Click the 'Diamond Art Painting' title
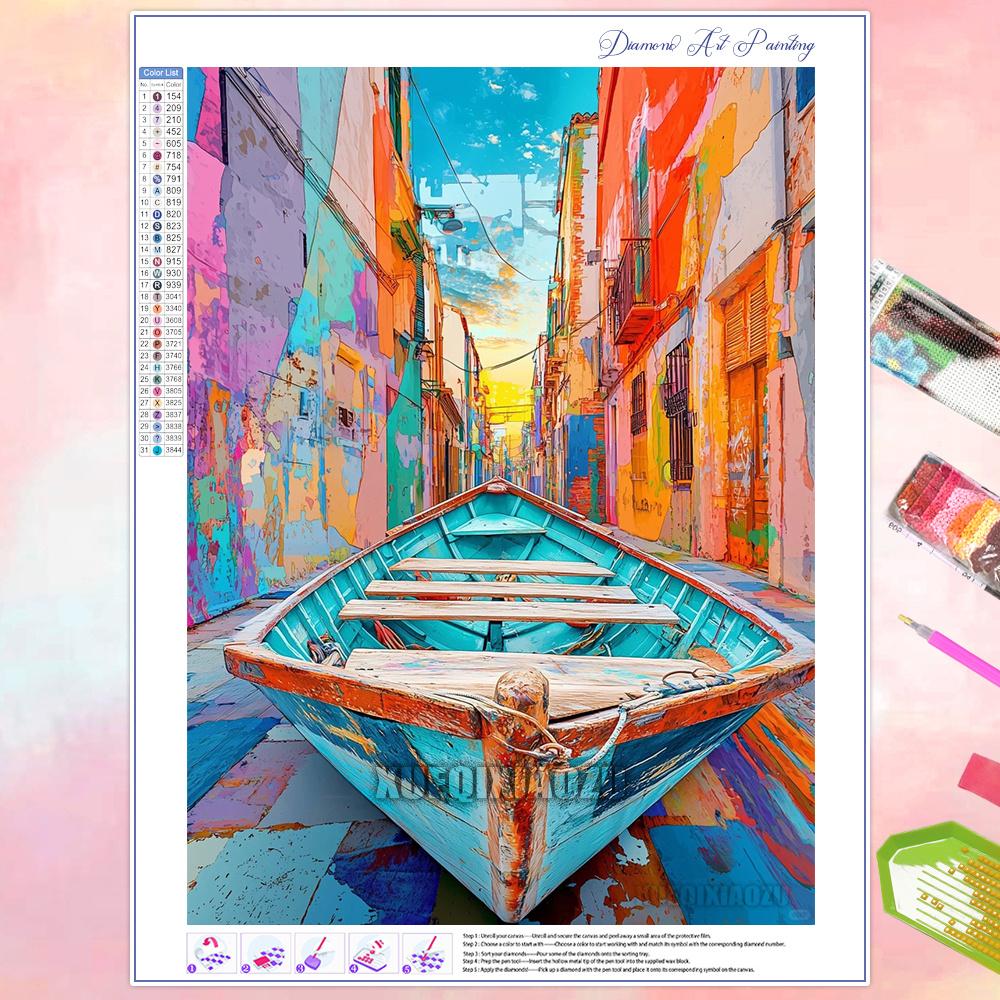The width and height of the screenshot is (1000, 1000). click(706, 43)
